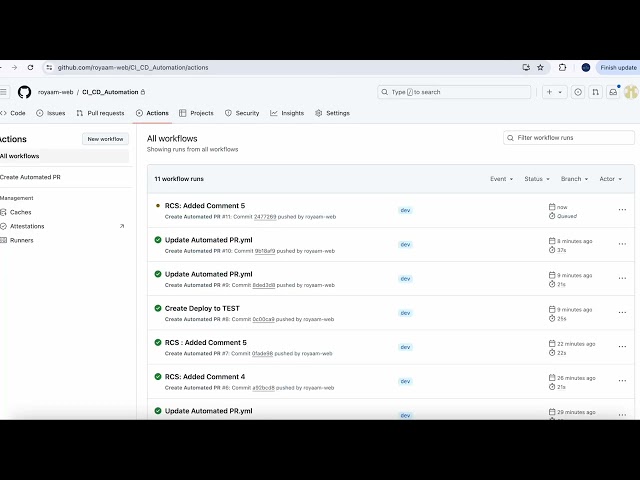This screenshot has height=480, width=640.
Task: Open commit link in Create Automated PR #11 row
Action: coord(265,217)
